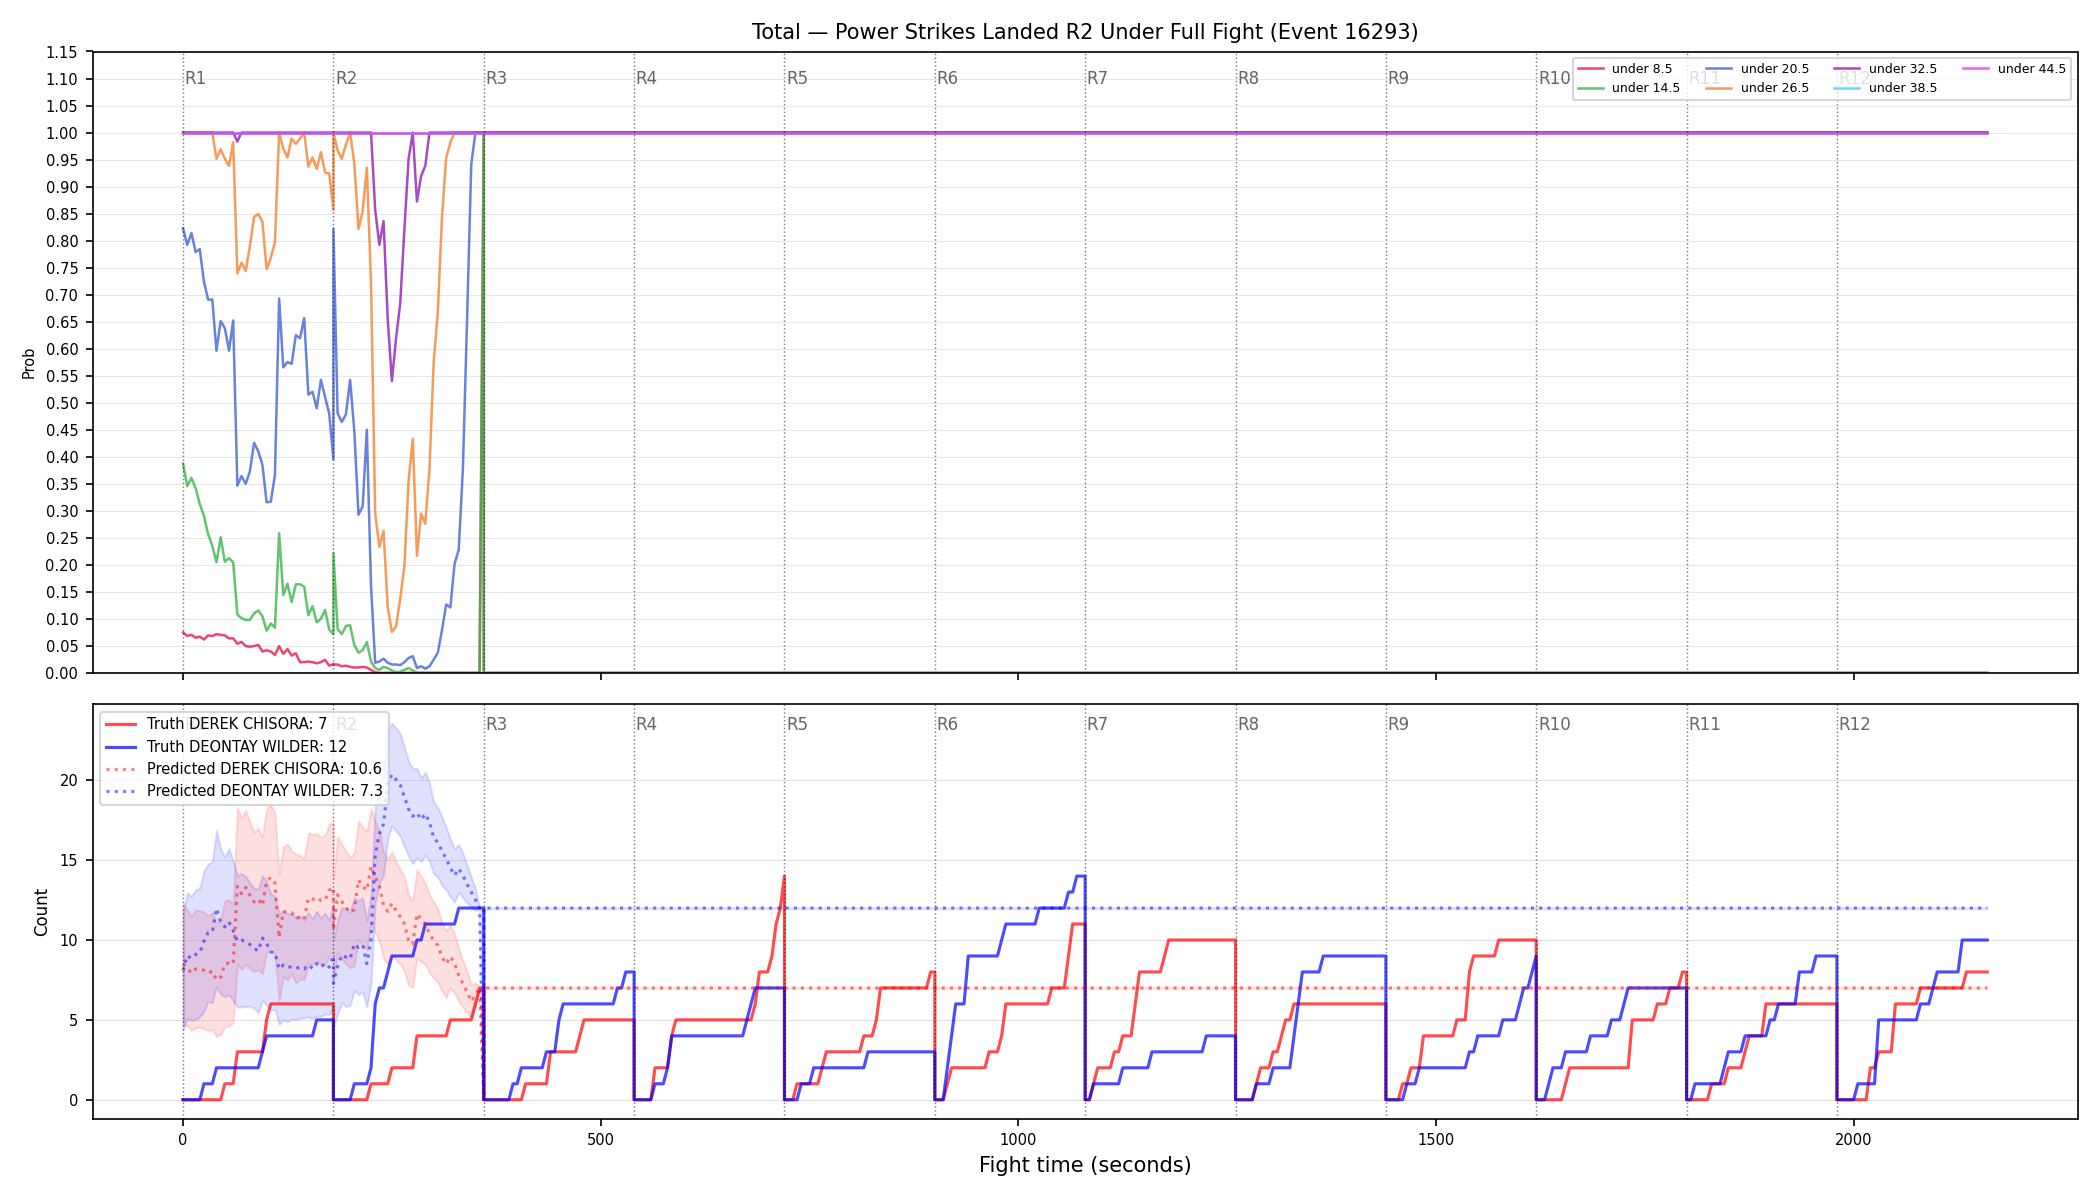Click the R8 round marker in top chart
This screenshot has height=1200, width=2100.
(1249, 78)
